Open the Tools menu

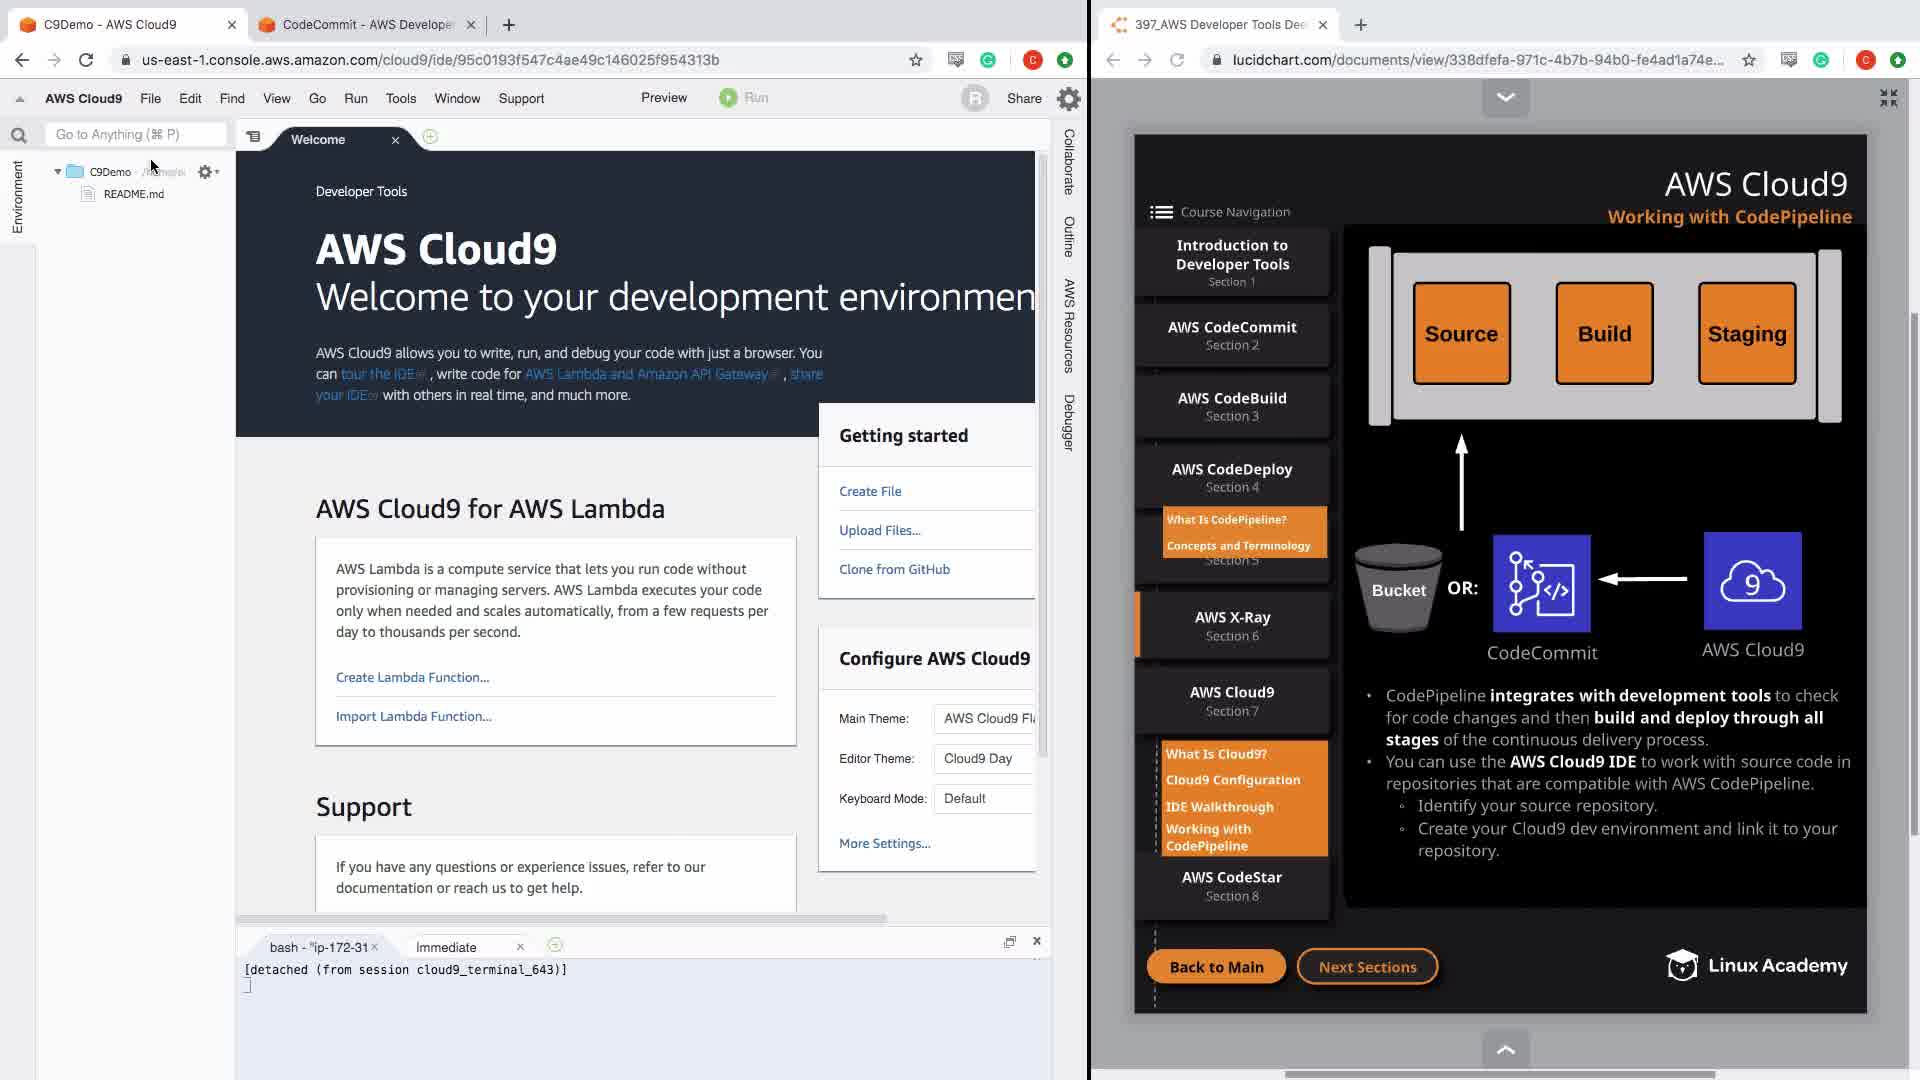(x=400, y=98)
